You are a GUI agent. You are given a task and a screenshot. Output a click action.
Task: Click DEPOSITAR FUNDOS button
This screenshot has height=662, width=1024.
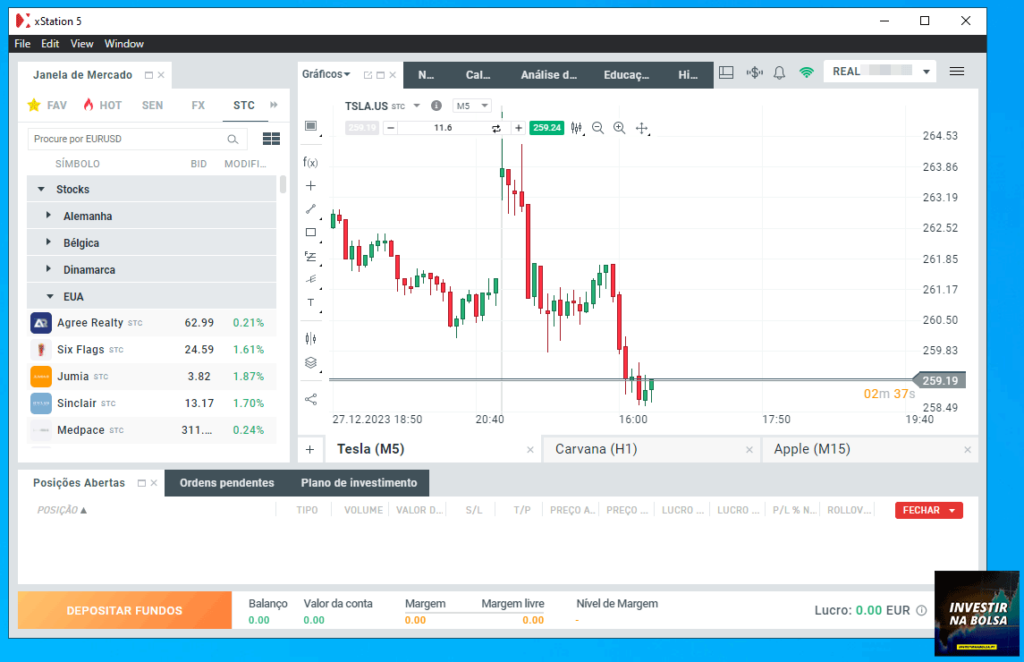click(x=124, y=610)
